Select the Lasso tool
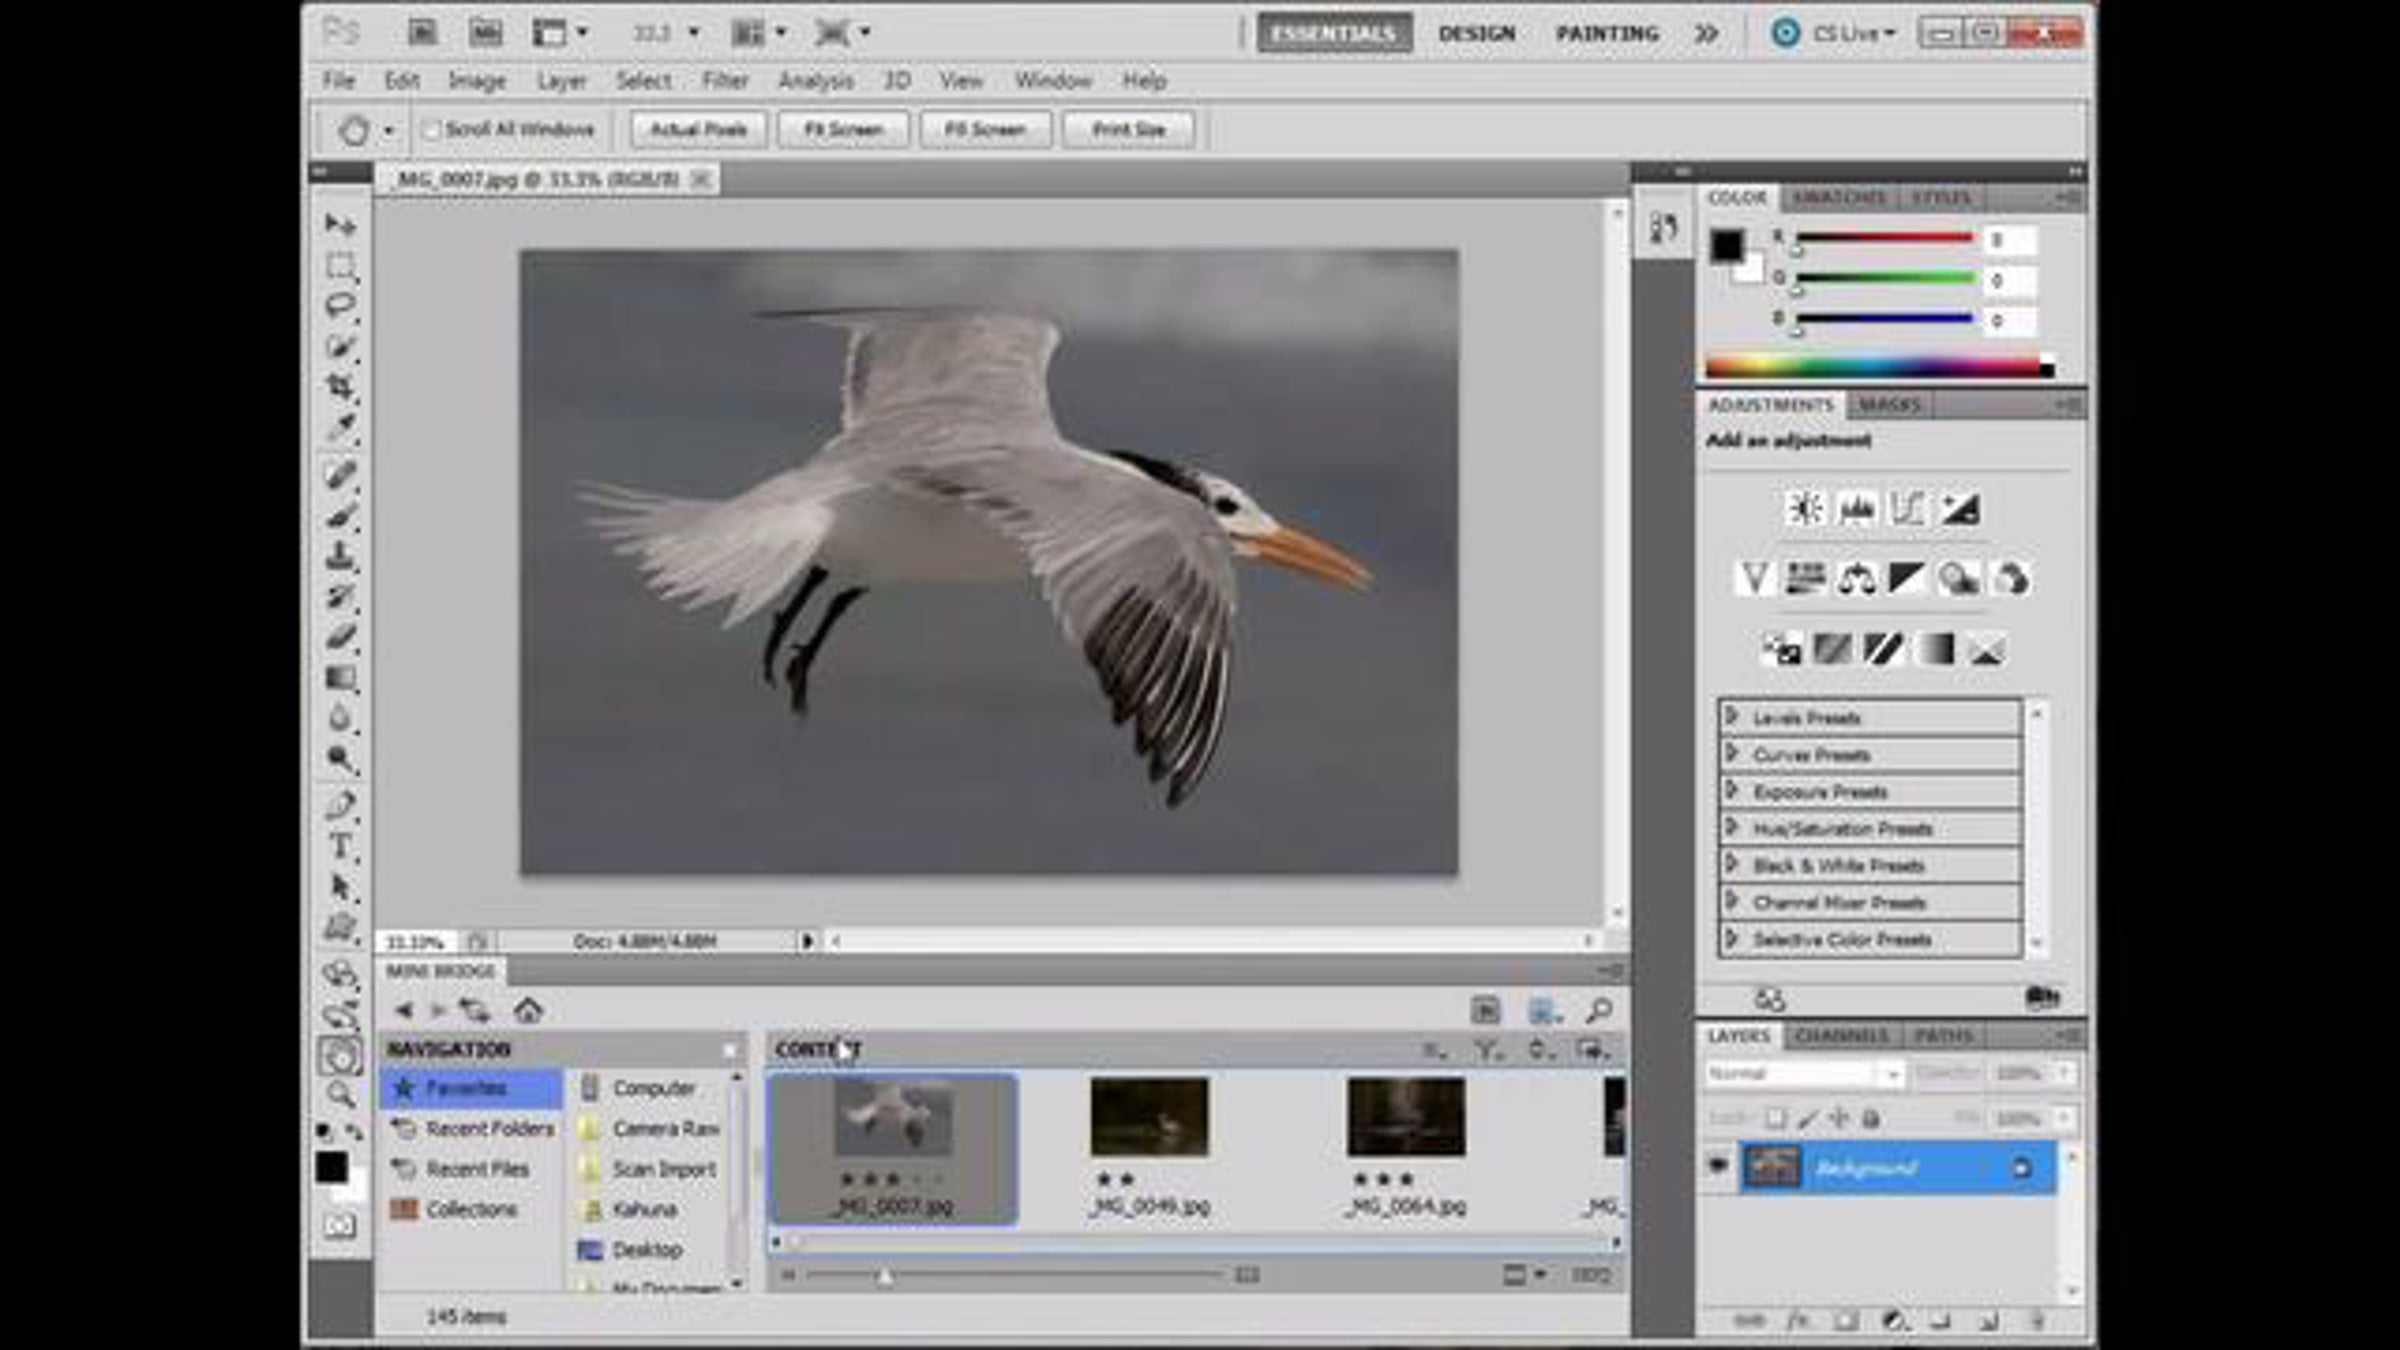 coord(340,305)
